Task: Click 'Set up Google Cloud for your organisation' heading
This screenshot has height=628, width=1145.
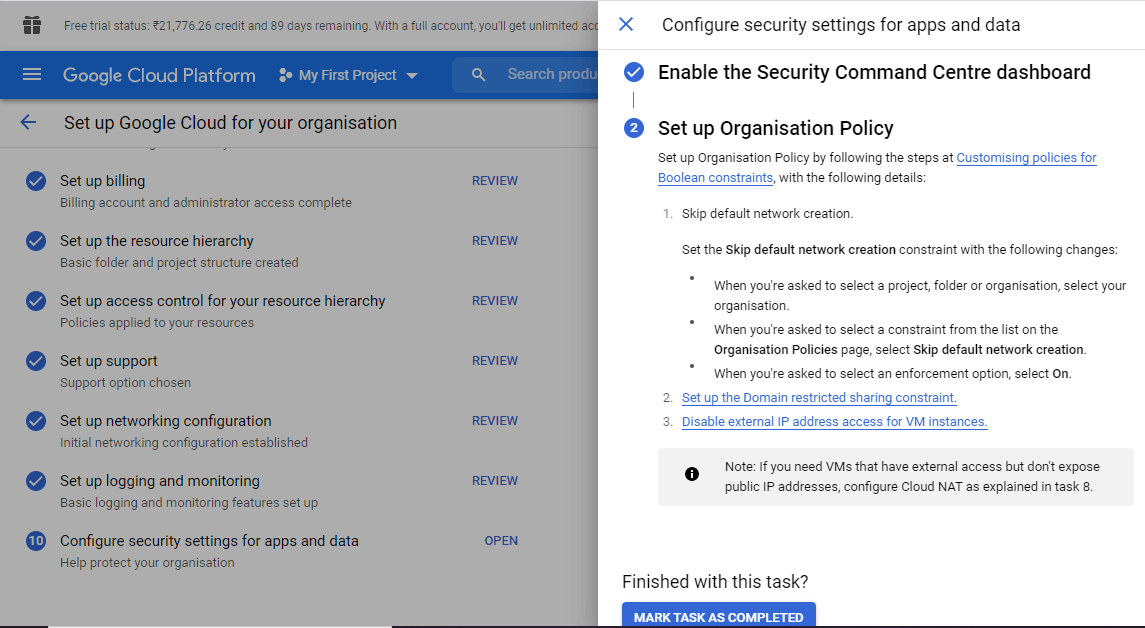Action: (x=230, y=122)
